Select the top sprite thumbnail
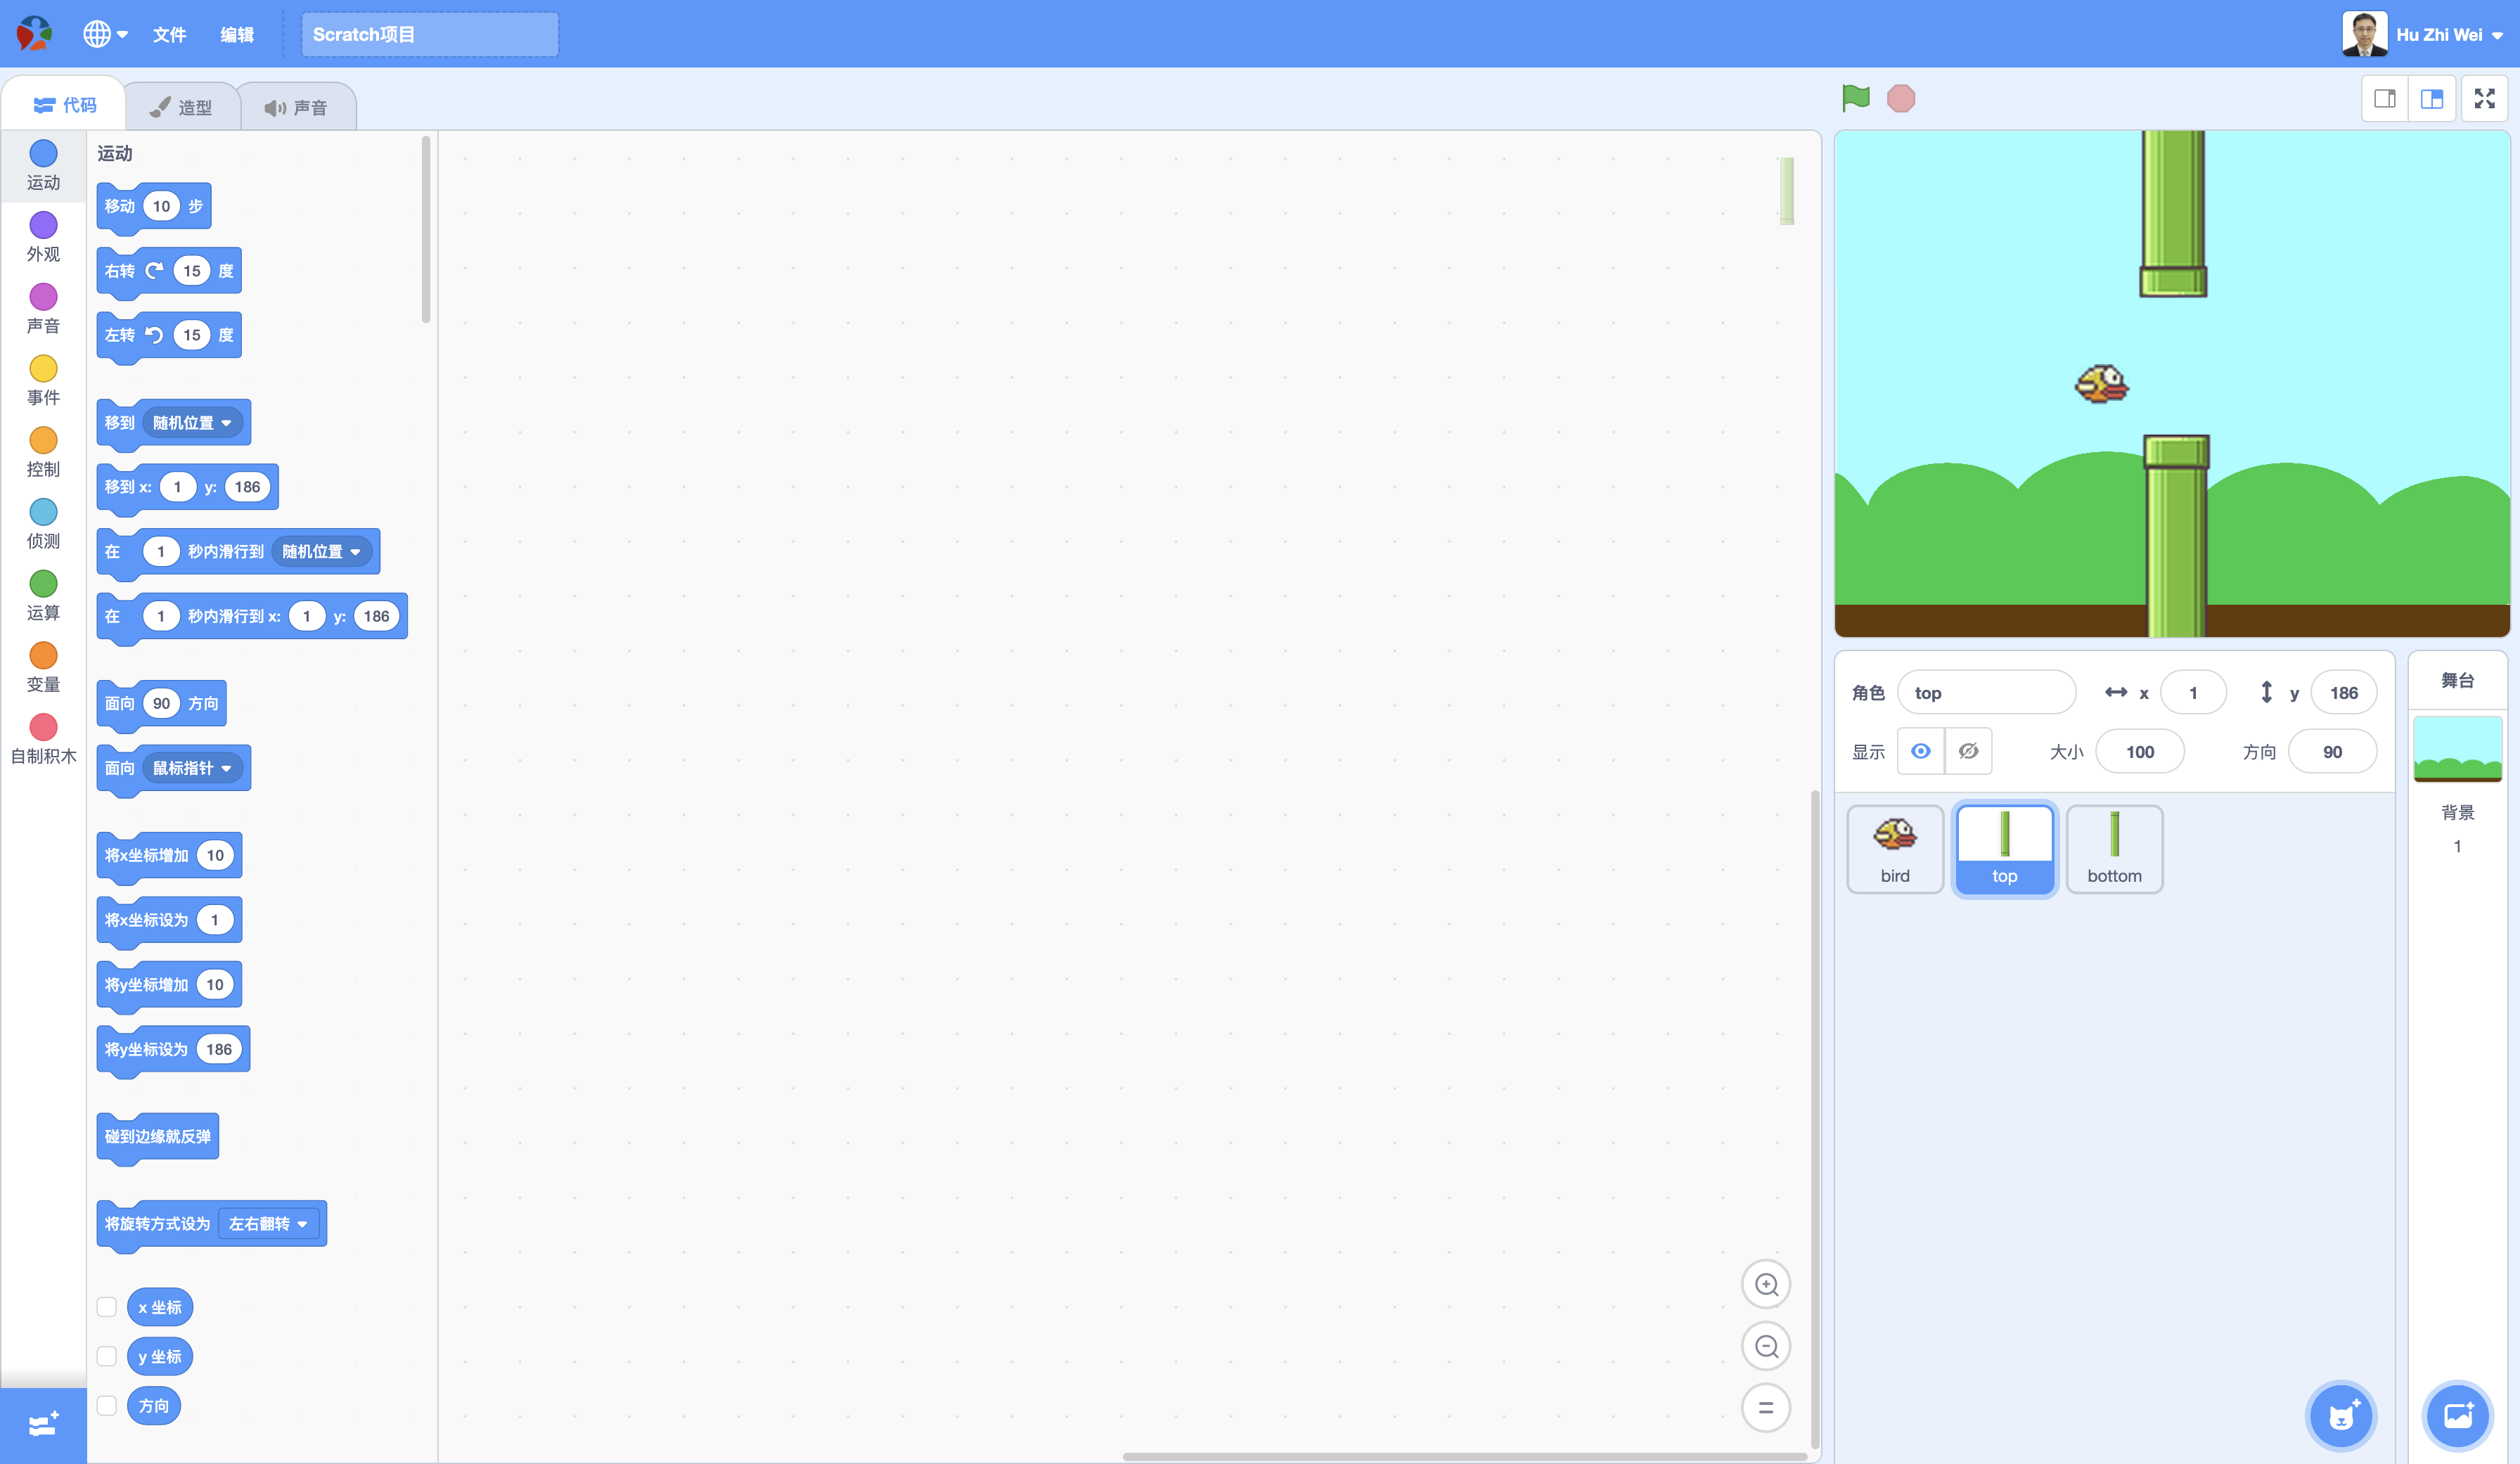Screen dimensions: 2520x1464 (x=2004, y=848)
